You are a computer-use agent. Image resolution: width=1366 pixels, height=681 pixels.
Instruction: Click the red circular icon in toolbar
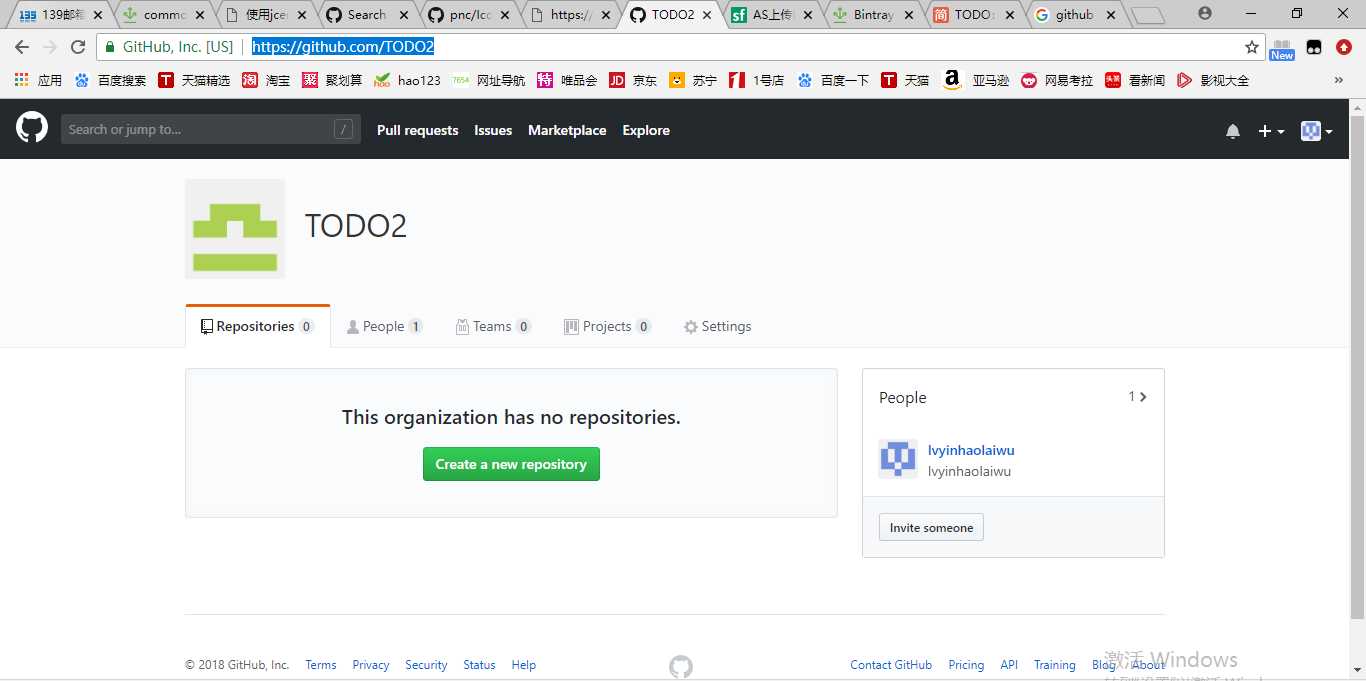1344,47
